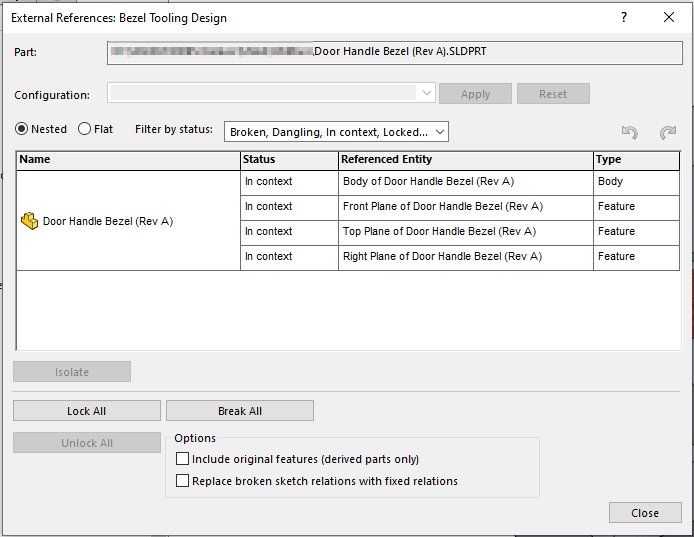Viewport: 694px width, 537px height.
Task: Click the undo arrow icon
Action: pyautogui.click(x=629, y=132)
